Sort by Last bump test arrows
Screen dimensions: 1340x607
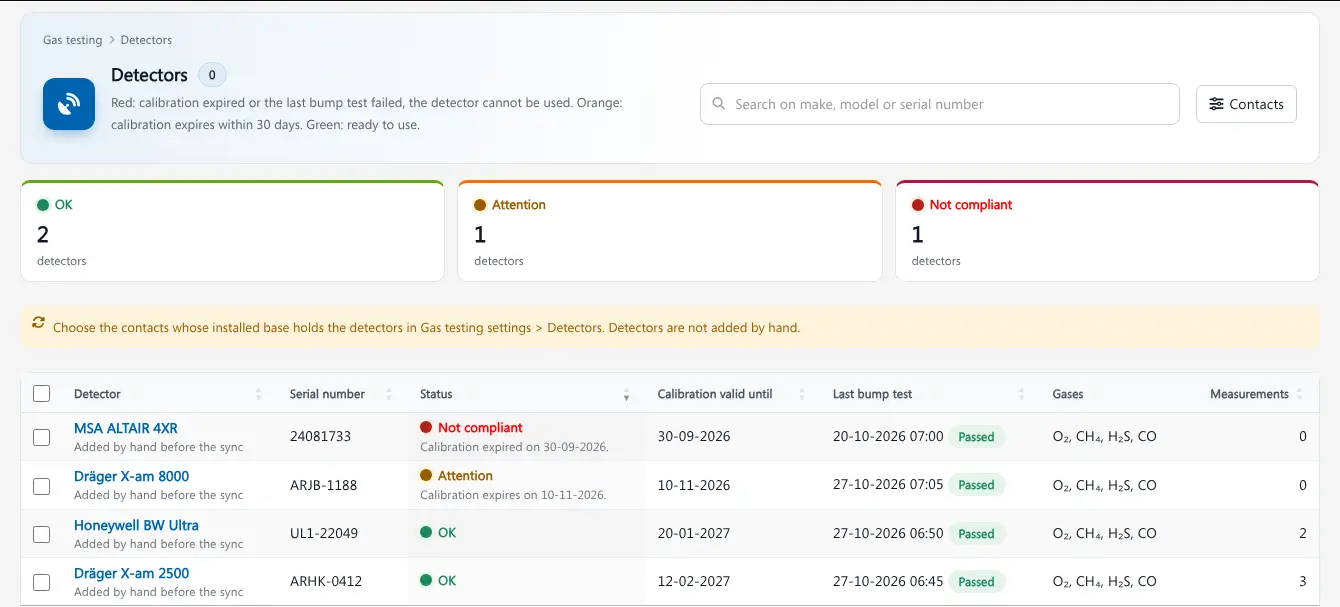coord(1022,394)
